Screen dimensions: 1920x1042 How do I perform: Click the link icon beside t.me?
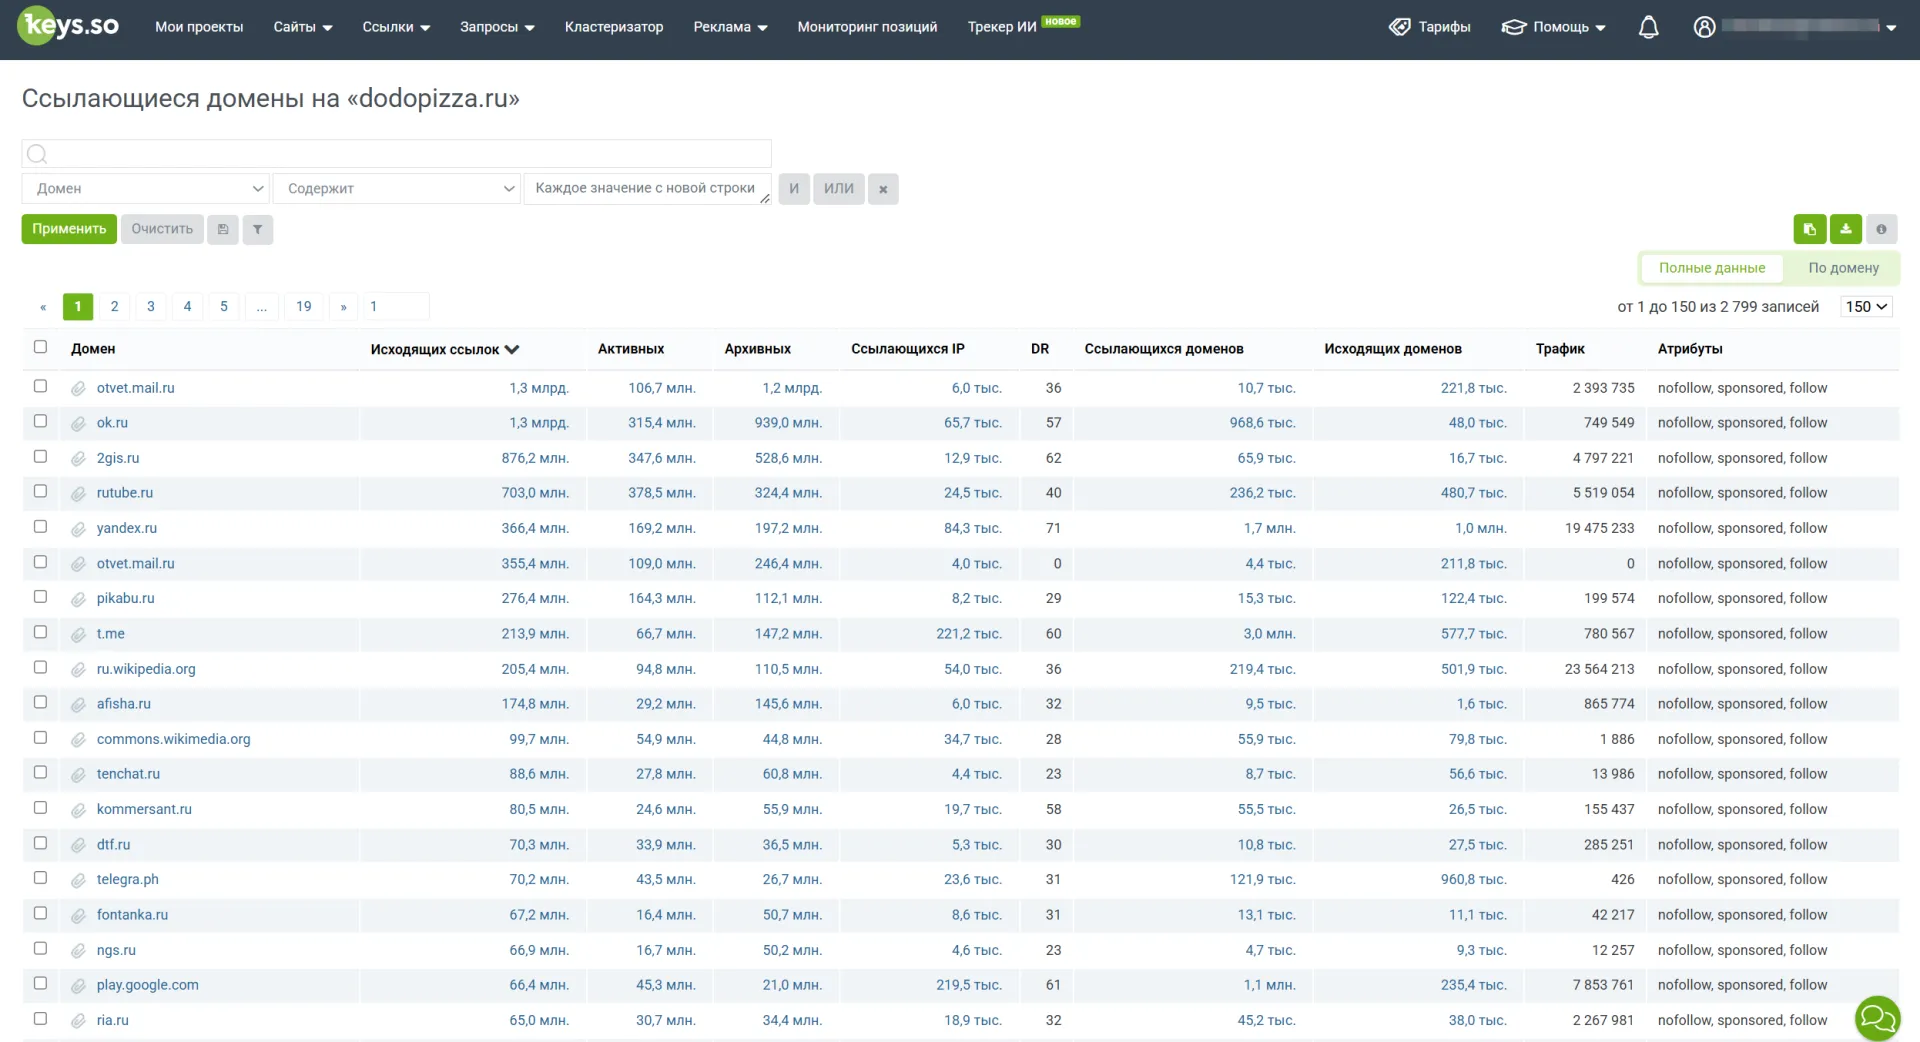pos(78,635)
